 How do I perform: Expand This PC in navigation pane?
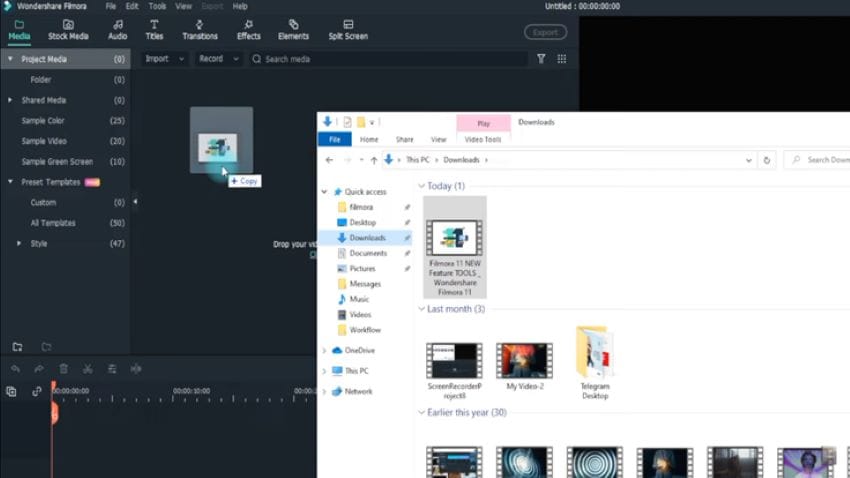324,371
